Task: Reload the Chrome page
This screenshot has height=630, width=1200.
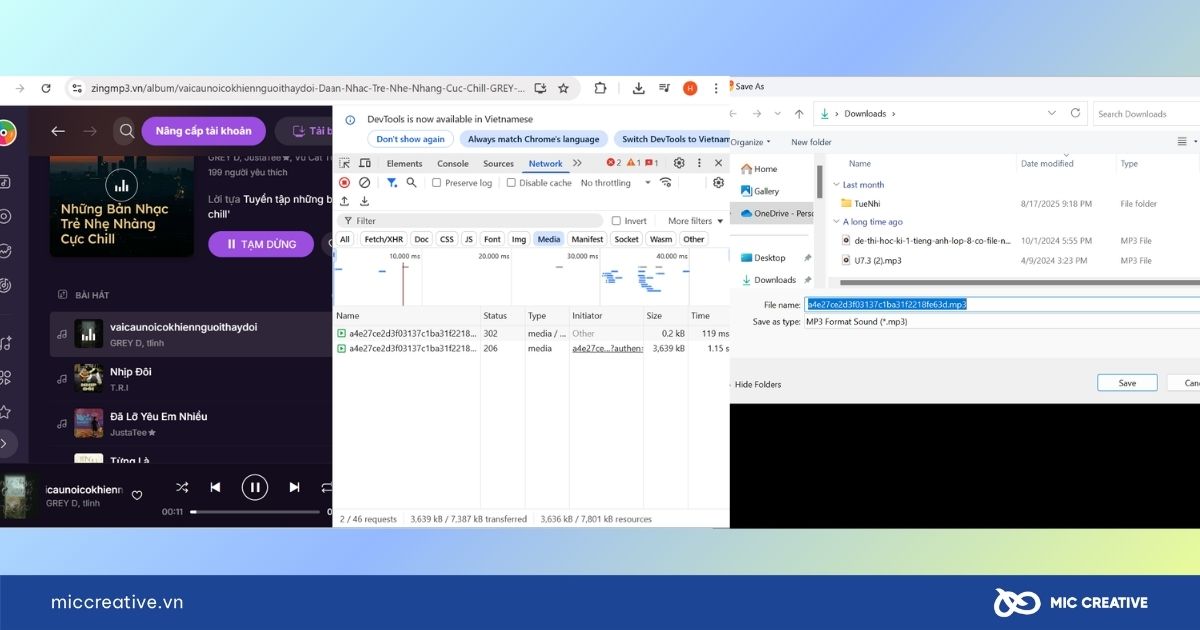Action: click(x=46, y=88)
